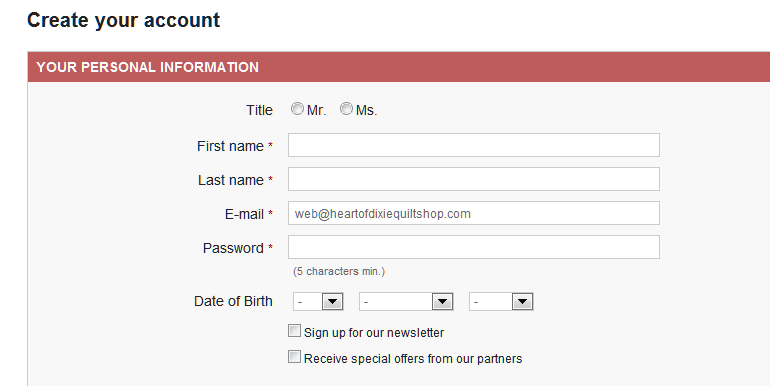Viewport: 770px width, 386px height.
Task: Click the '(5 characters min.)' hint text
Action: 339,271
